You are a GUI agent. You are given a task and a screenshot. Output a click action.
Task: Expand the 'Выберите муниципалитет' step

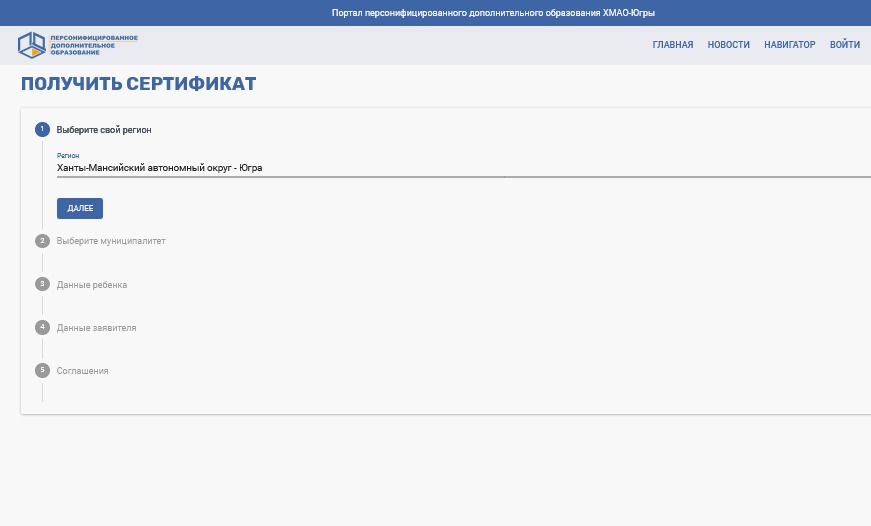(x=111, y=241)
